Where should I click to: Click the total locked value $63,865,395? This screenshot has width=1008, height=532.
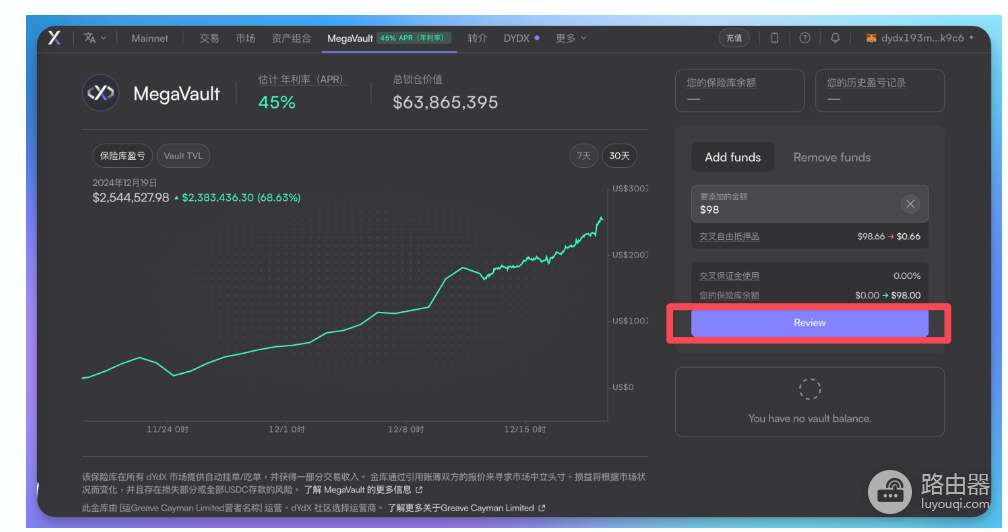445,102
